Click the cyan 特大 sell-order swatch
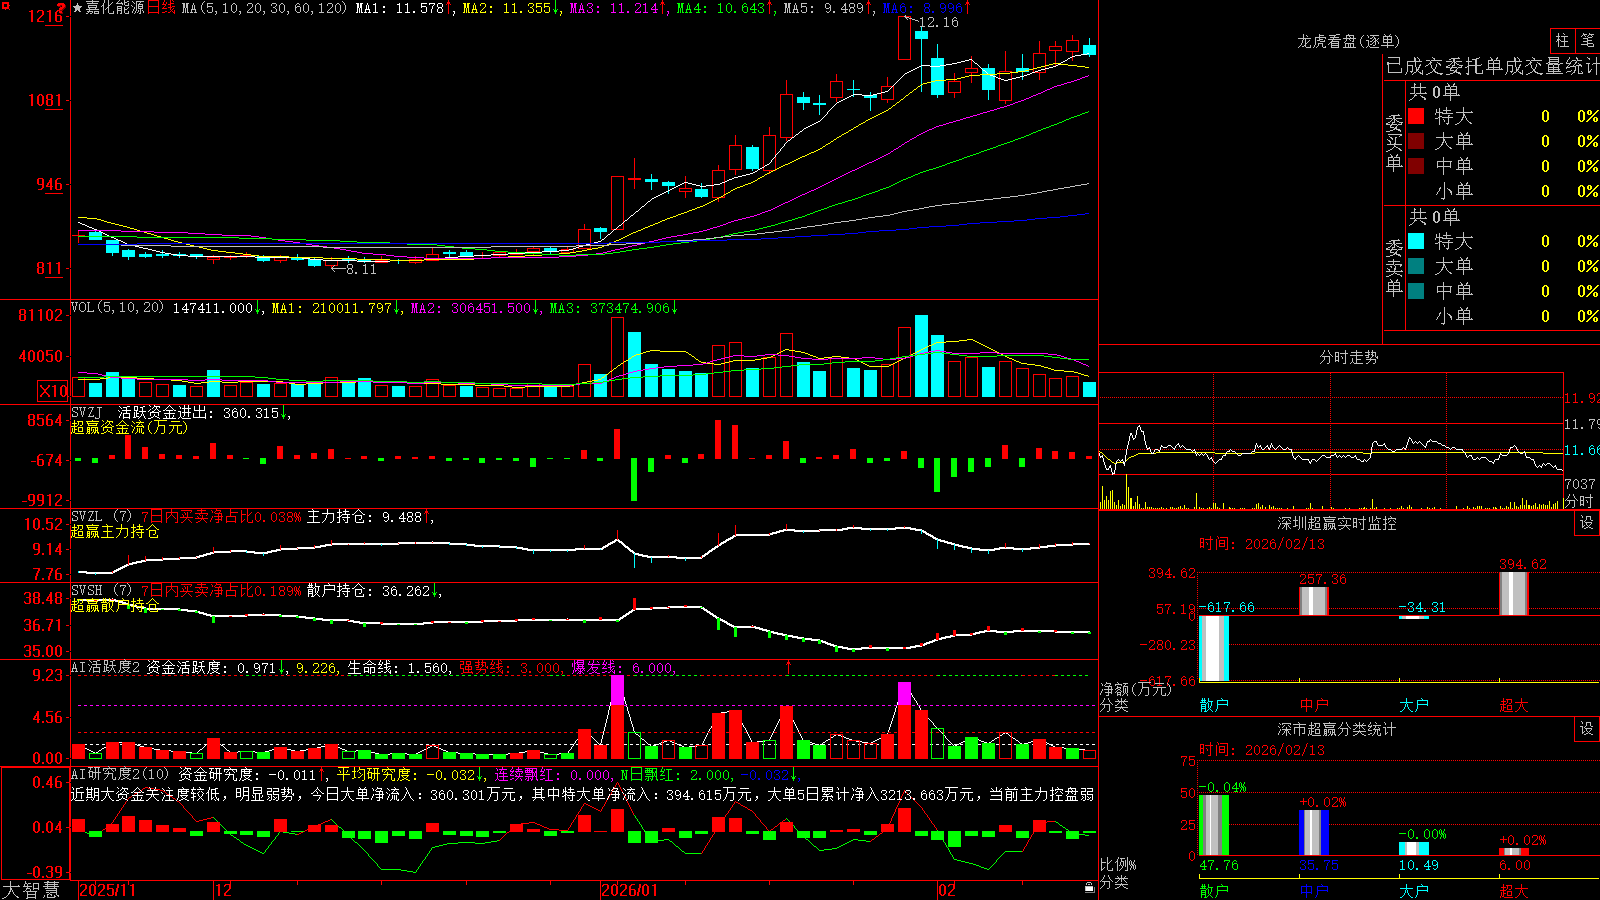Screen dimensions: 1600x900 click(1416, 241)
